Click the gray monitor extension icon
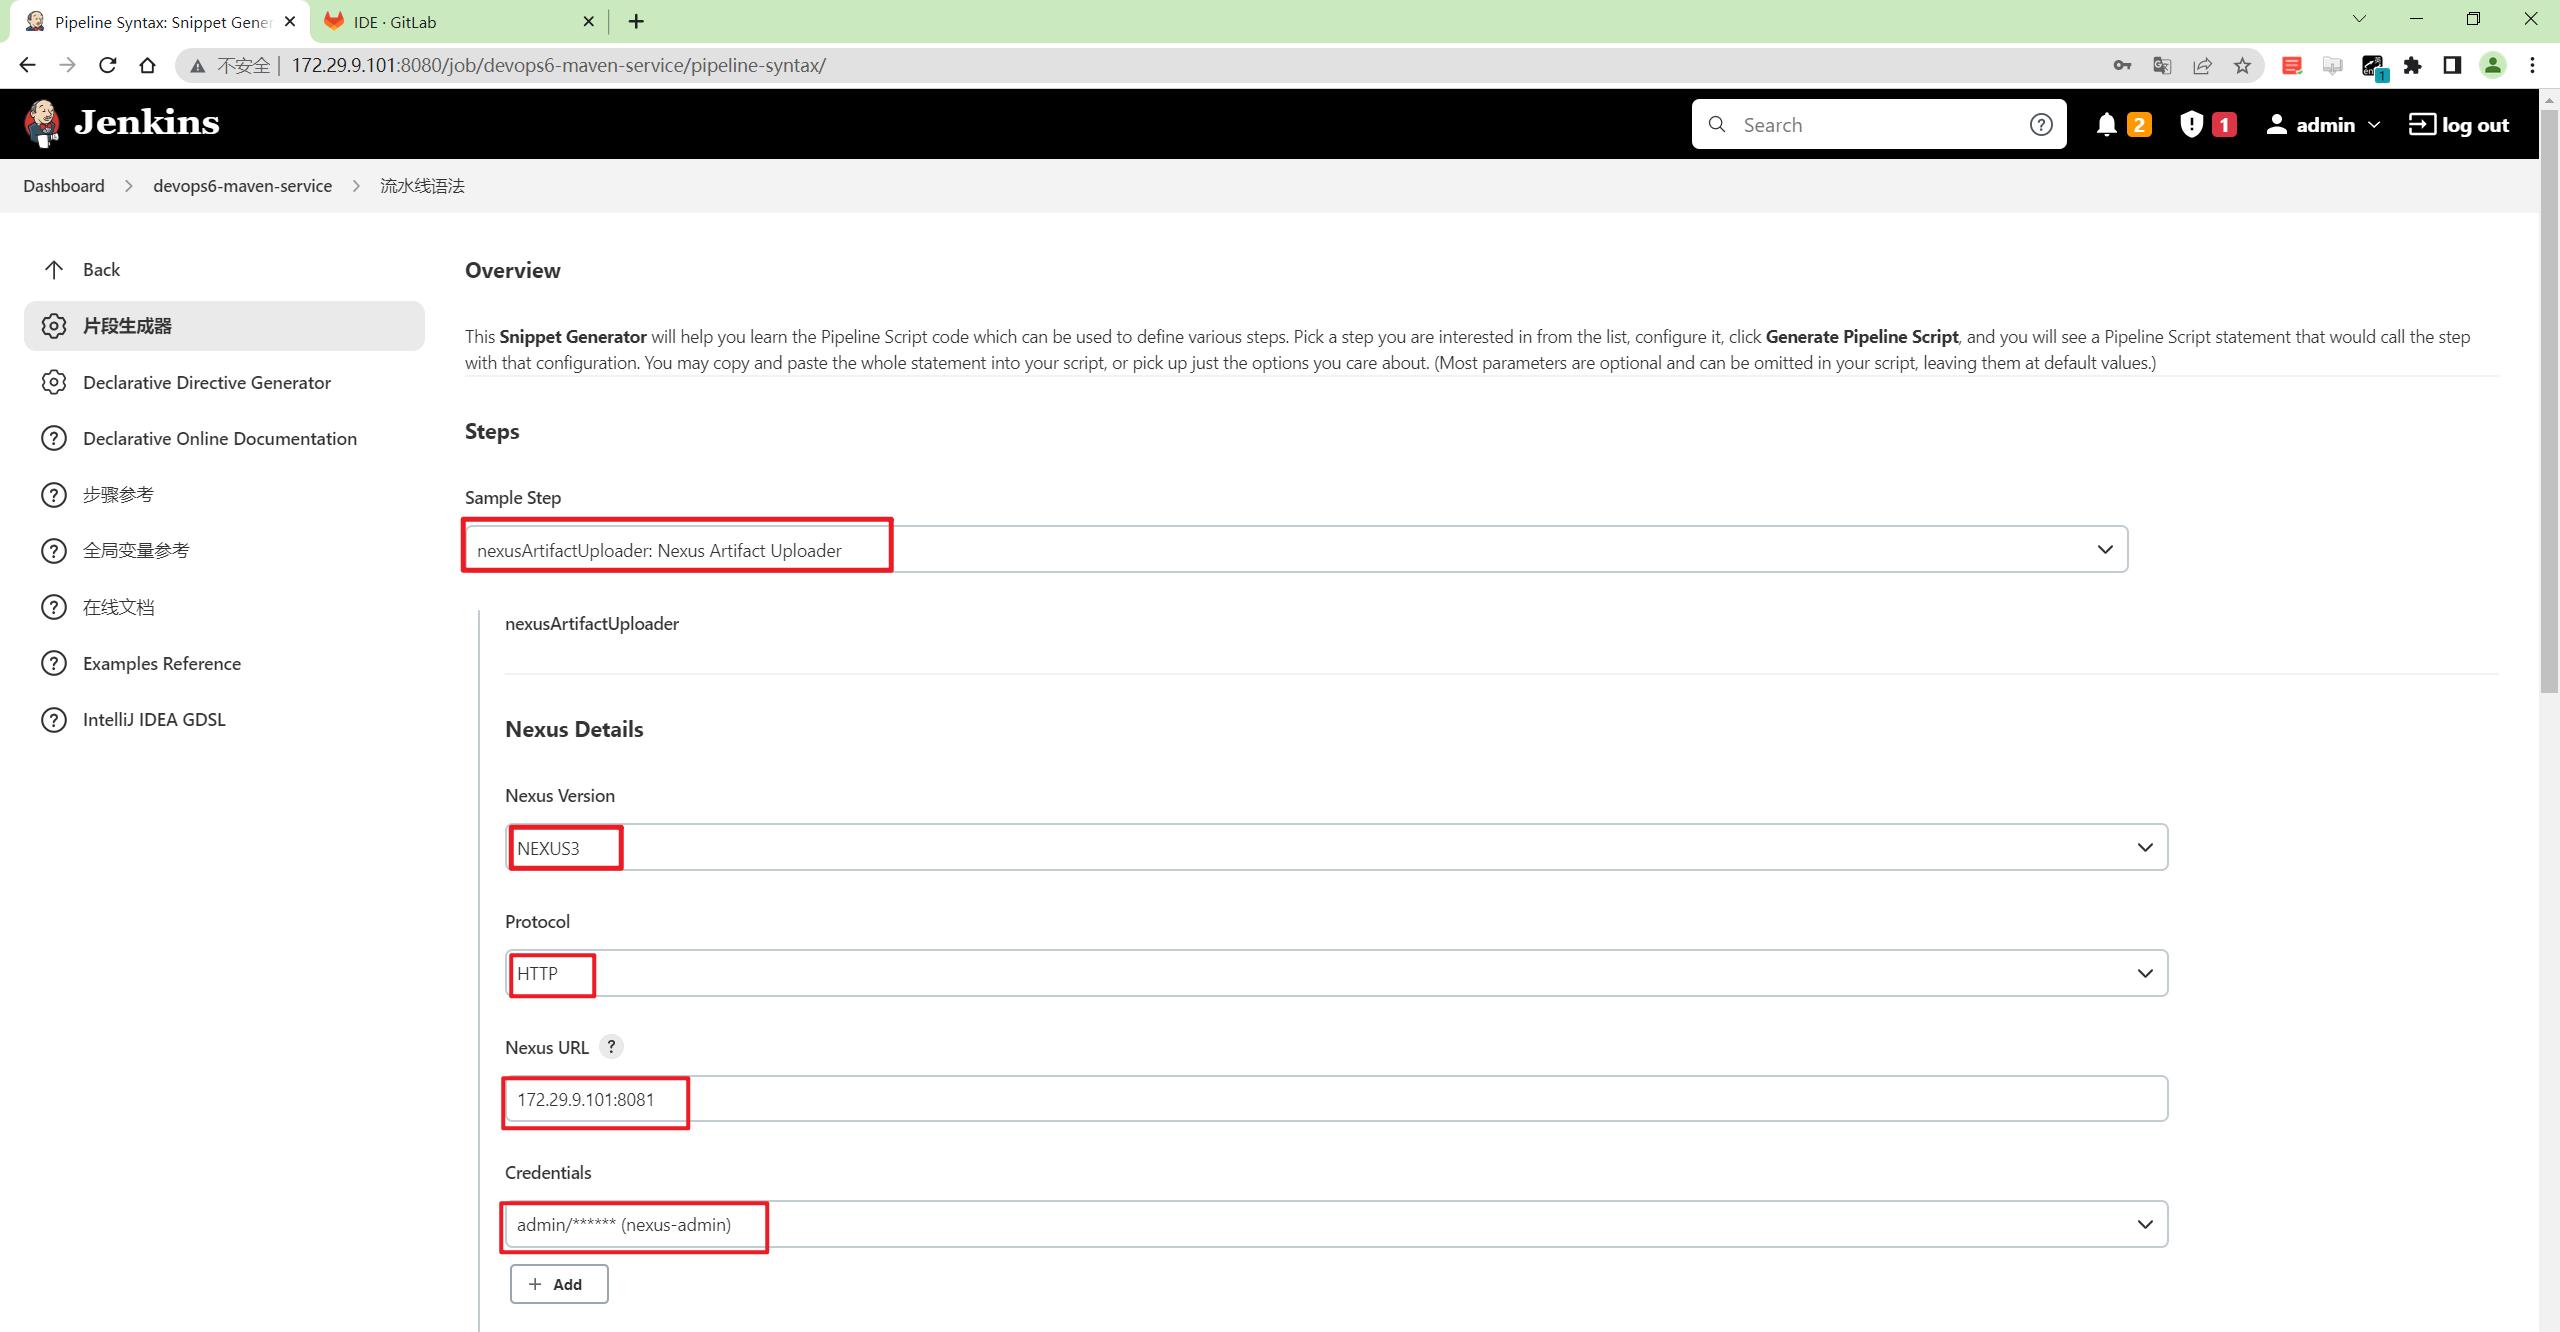This screenshot has width=2560, height=1332. pyautogui.click(x=2332, y=65)
